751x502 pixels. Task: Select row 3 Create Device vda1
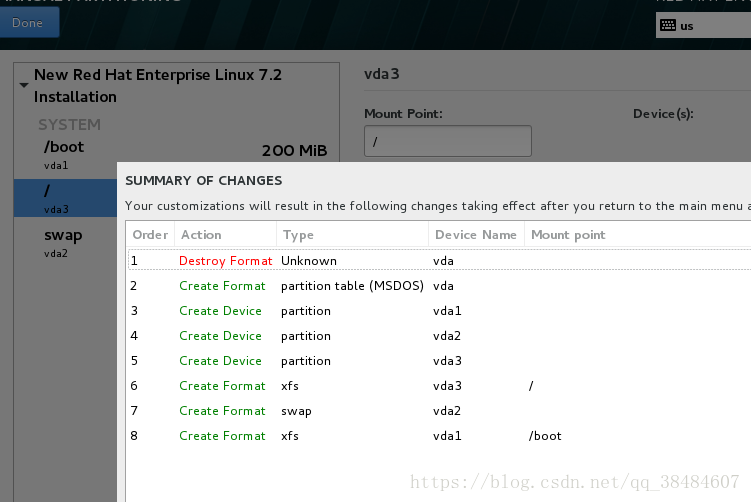click(x=439, y=311)
